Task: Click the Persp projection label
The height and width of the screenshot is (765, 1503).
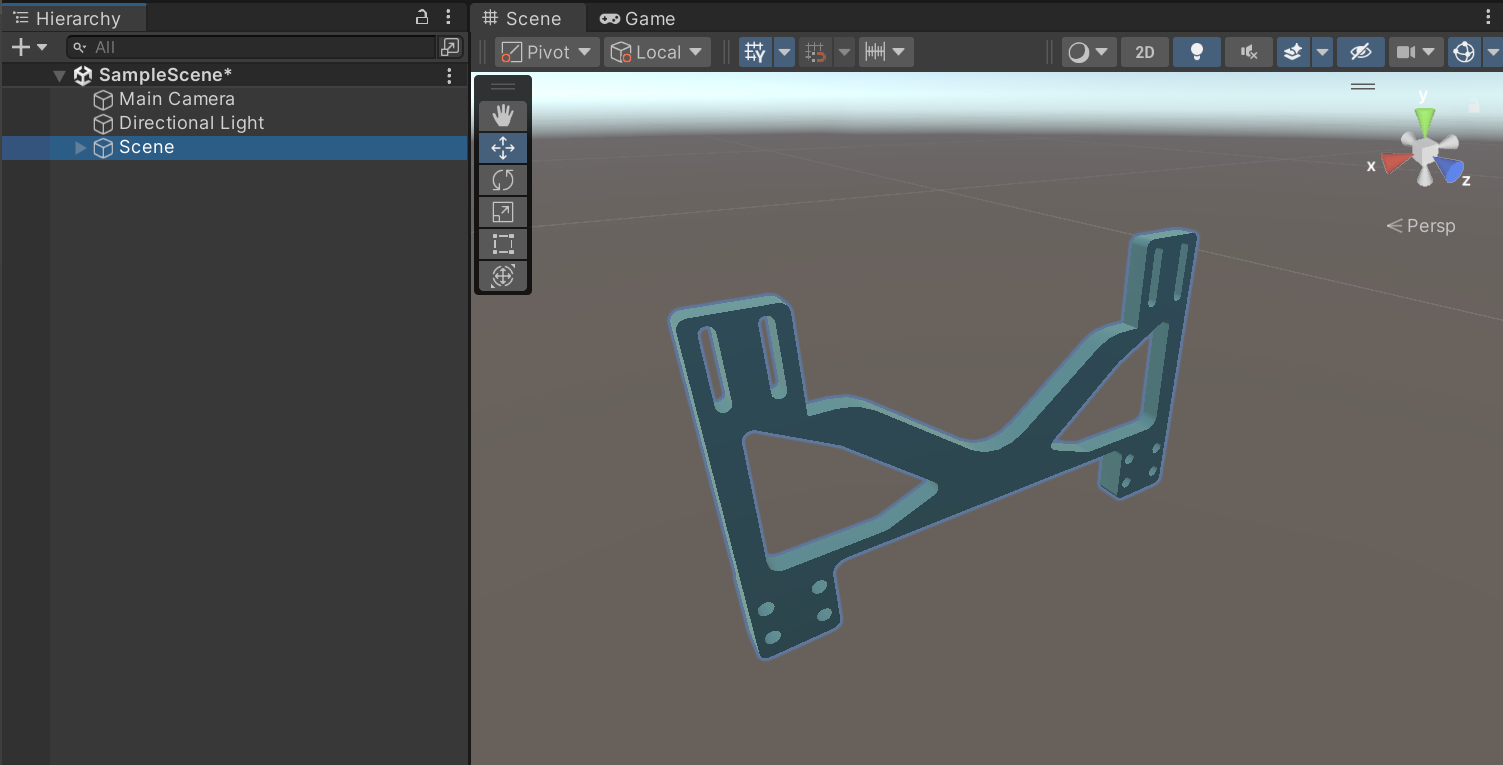Action: click(x=1429, y=226)
